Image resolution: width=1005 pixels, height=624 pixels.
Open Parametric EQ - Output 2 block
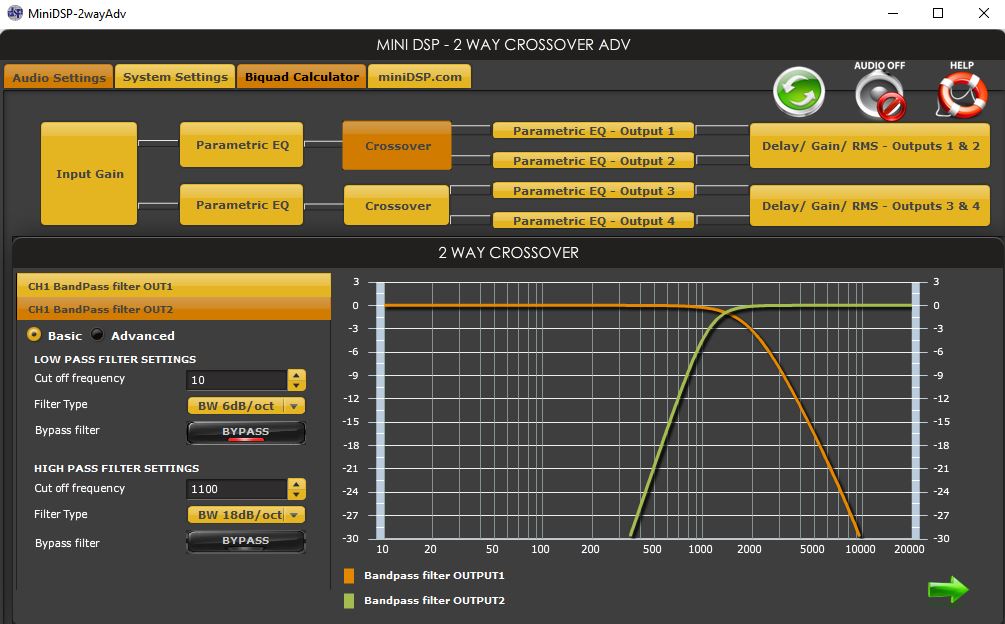click(x=593, y=160)
